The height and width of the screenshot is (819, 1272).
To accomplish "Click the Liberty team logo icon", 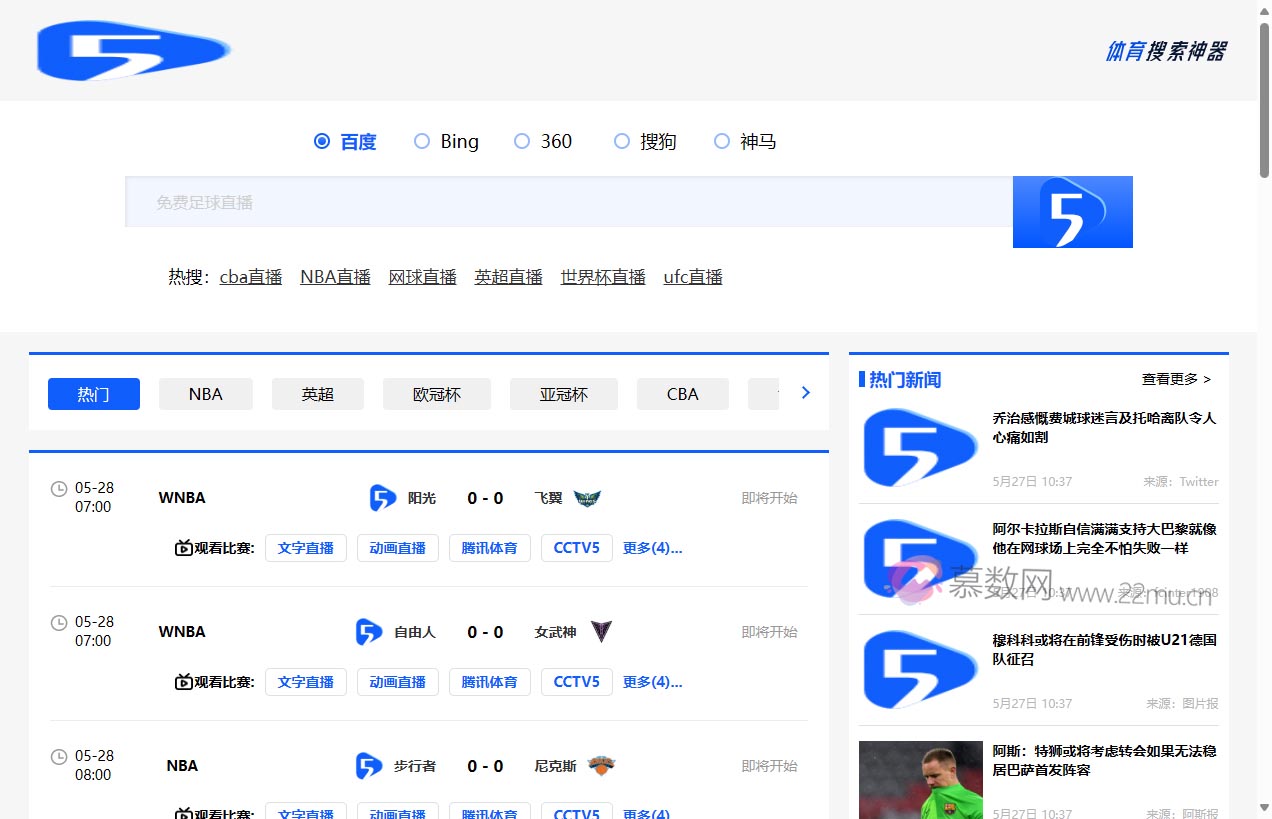I will pyautogui.click(x=369, y=632).
